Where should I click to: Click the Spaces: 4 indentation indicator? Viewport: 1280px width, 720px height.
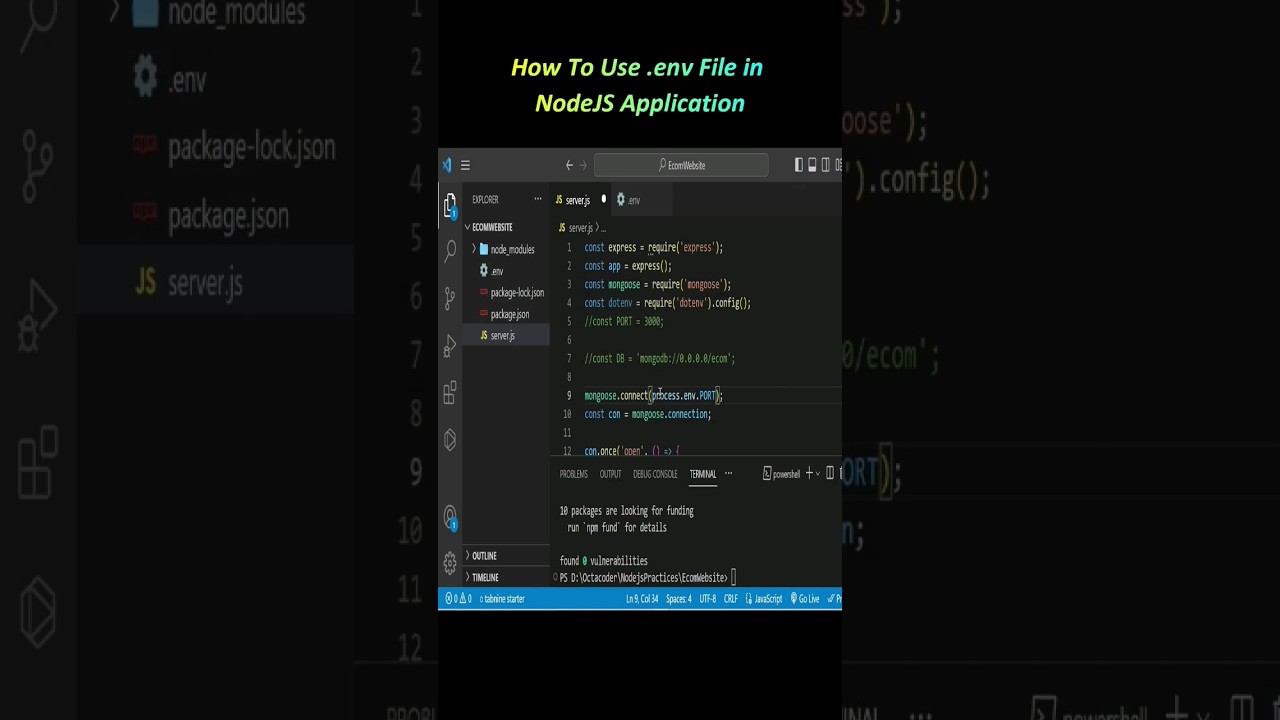pyautogui.click(x=679, y=599)
